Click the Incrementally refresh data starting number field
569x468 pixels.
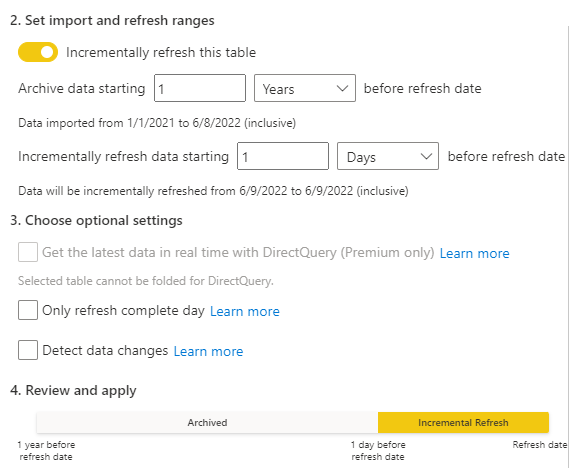[283, 156]
